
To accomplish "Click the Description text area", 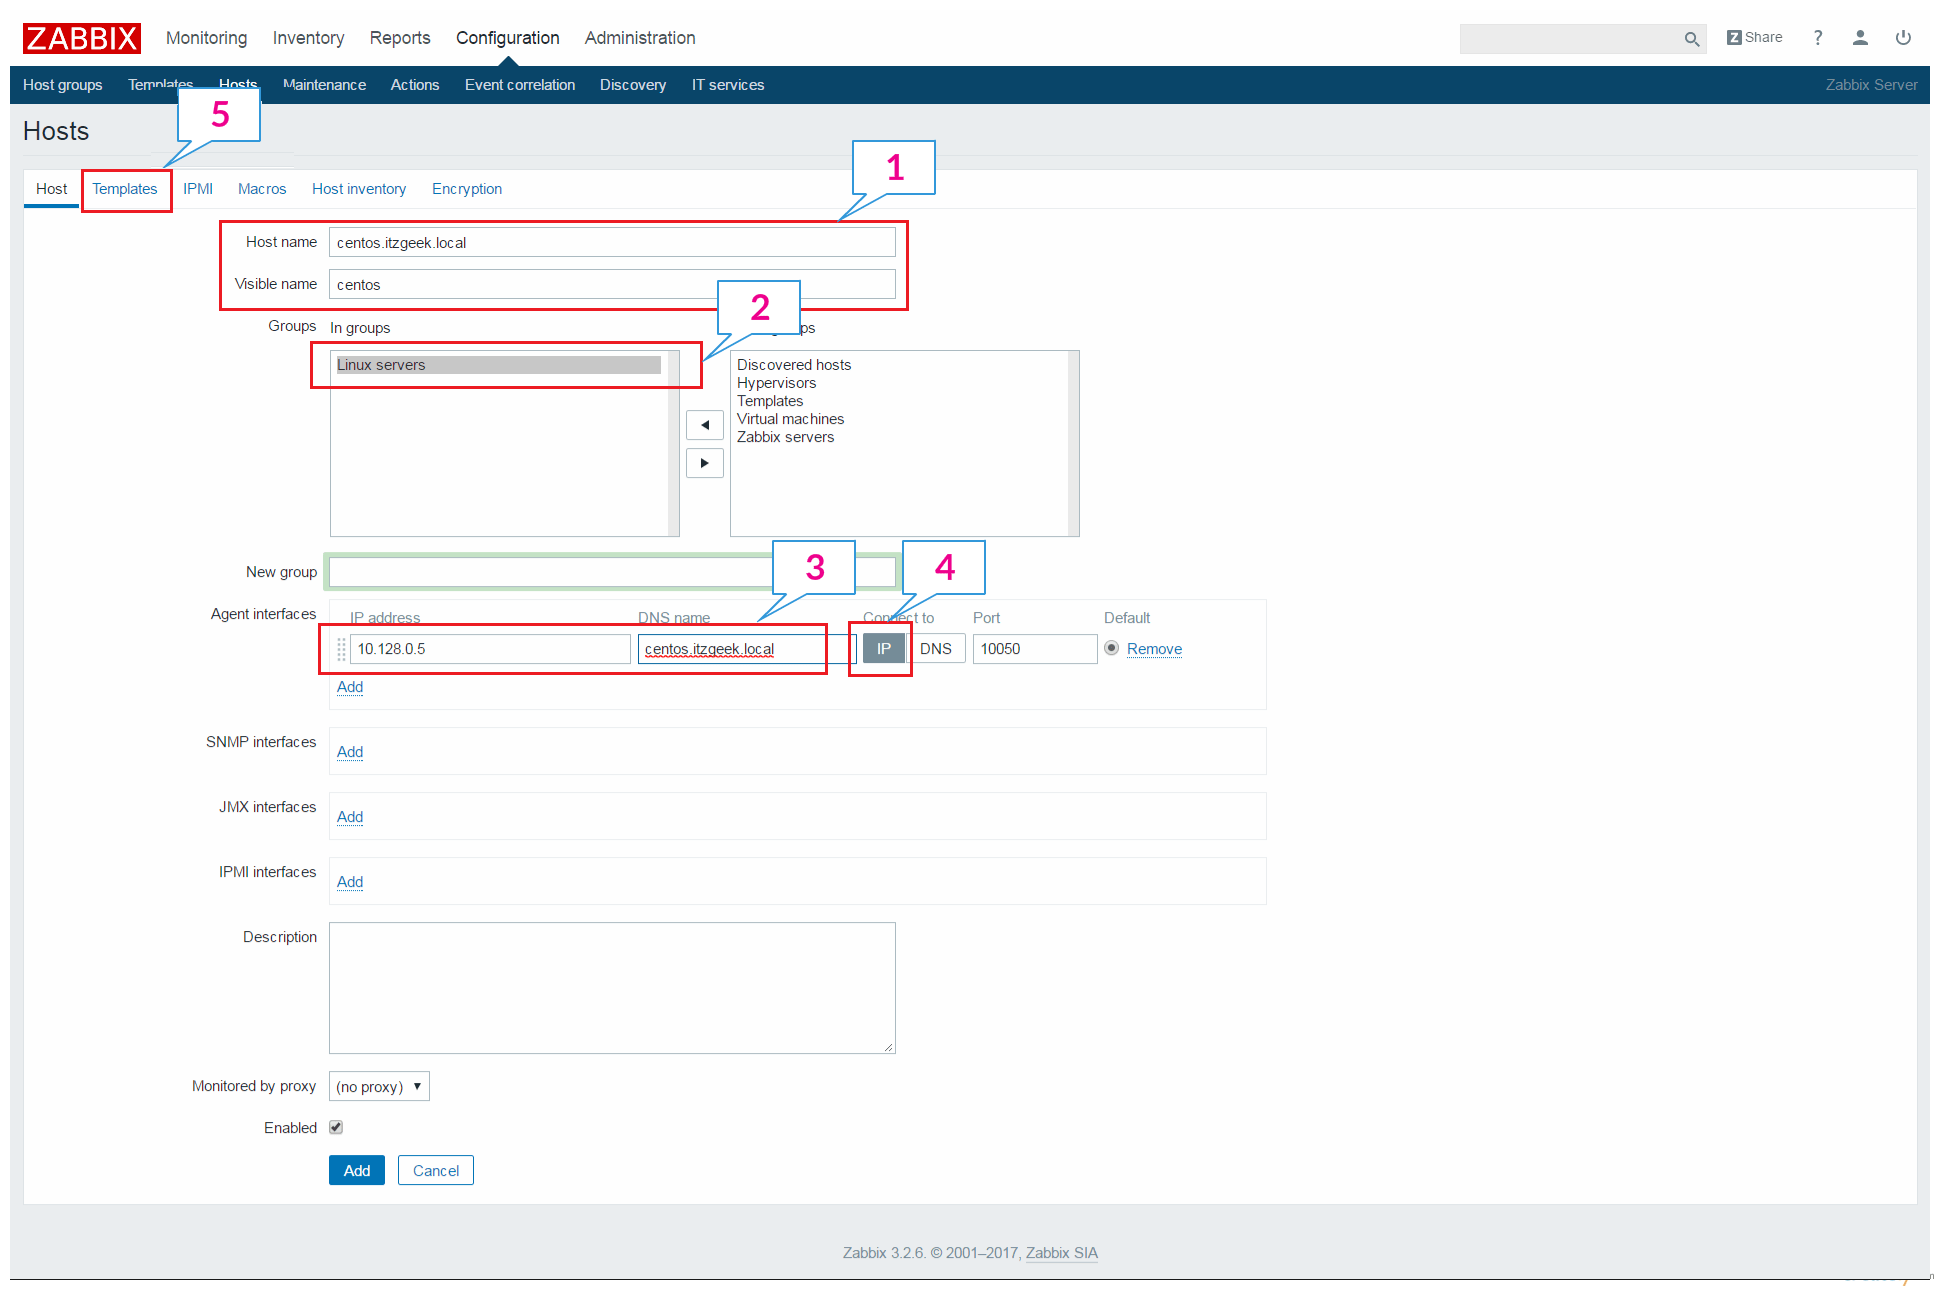I will click(x=612, y=988).
